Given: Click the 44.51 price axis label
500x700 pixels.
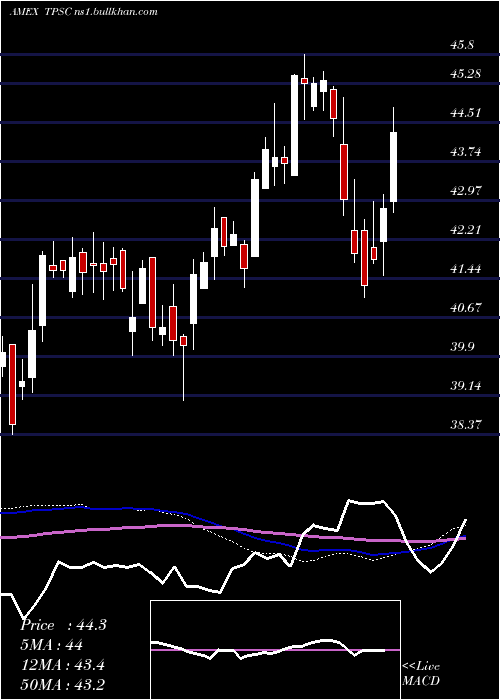Looking at the screenshot, I should tap(466, 112).
